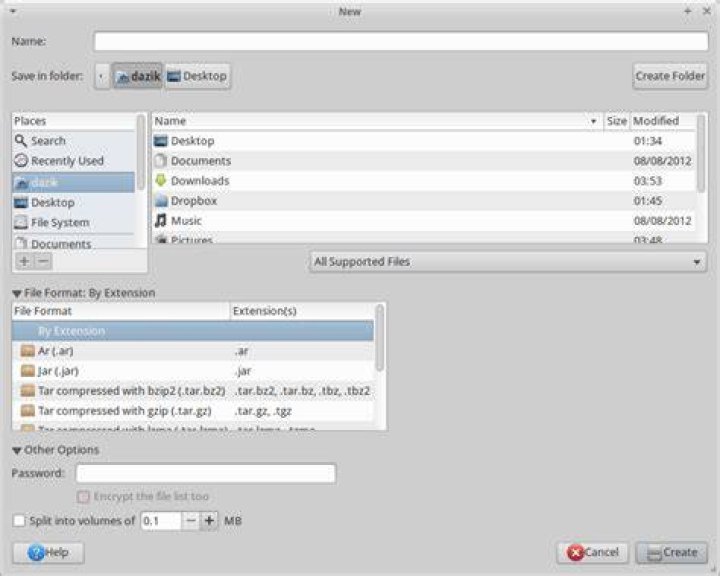Viewport: 720px width, 576px height.
Task: Select File System drive icon in Places
Action: coord(21,222)
